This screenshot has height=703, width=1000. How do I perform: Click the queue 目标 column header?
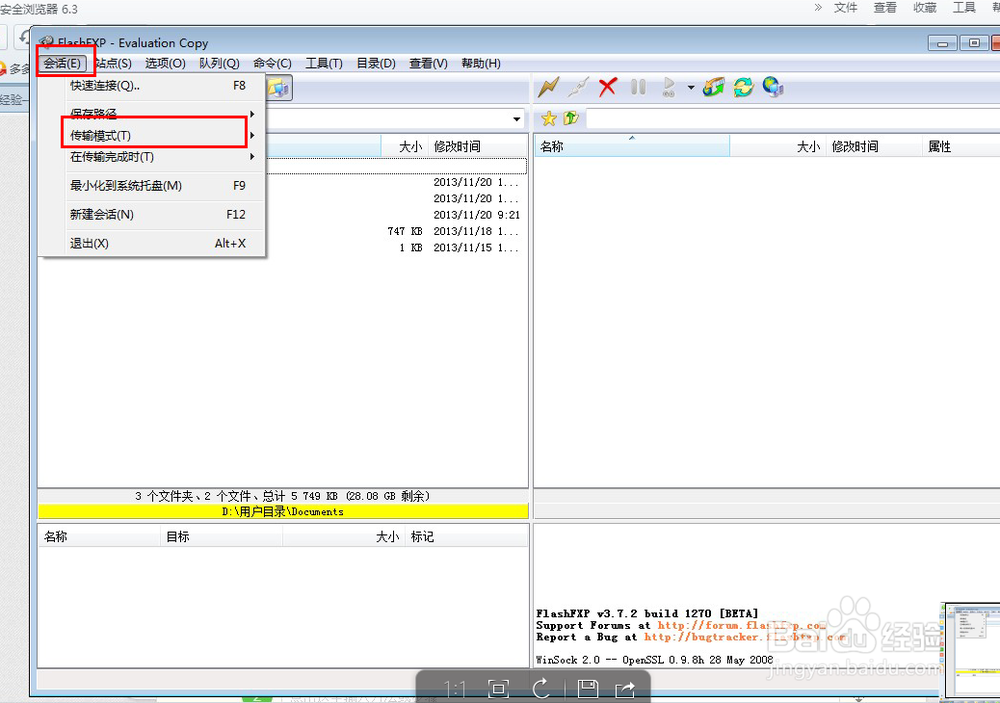221,536
